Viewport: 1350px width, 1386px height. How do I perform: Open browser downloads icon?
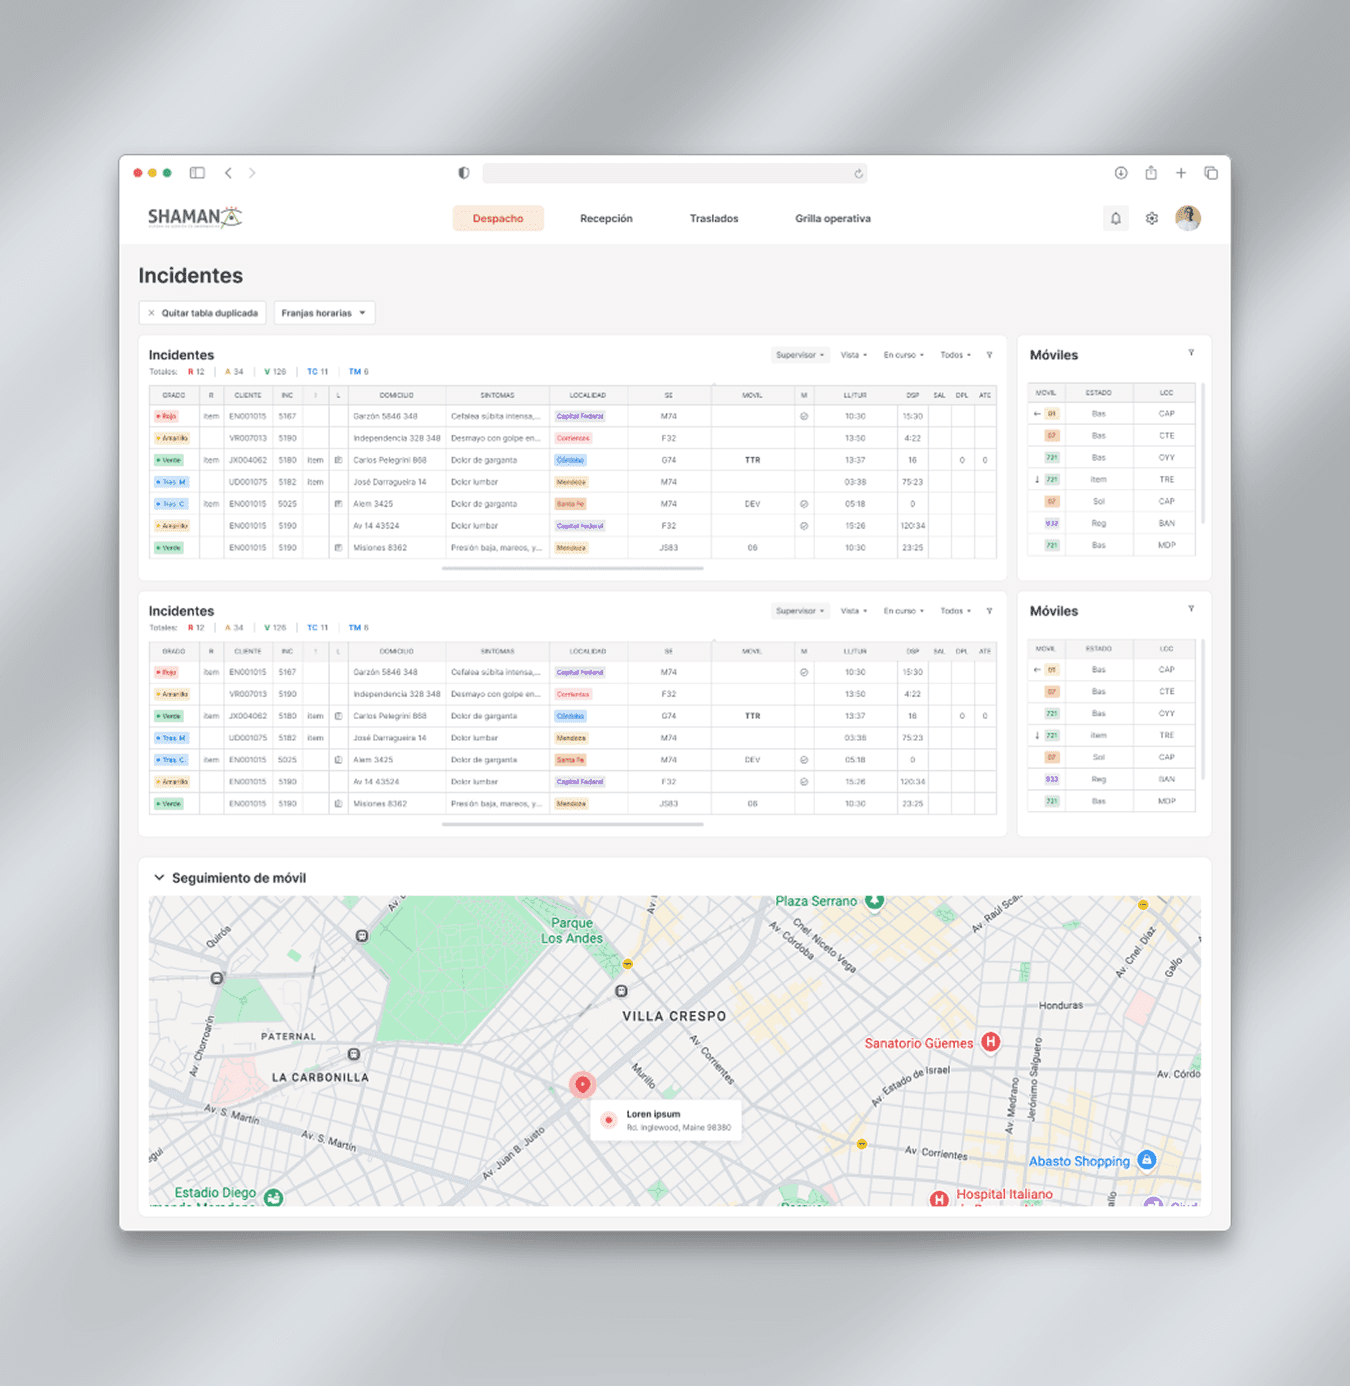coord(1121,173)
